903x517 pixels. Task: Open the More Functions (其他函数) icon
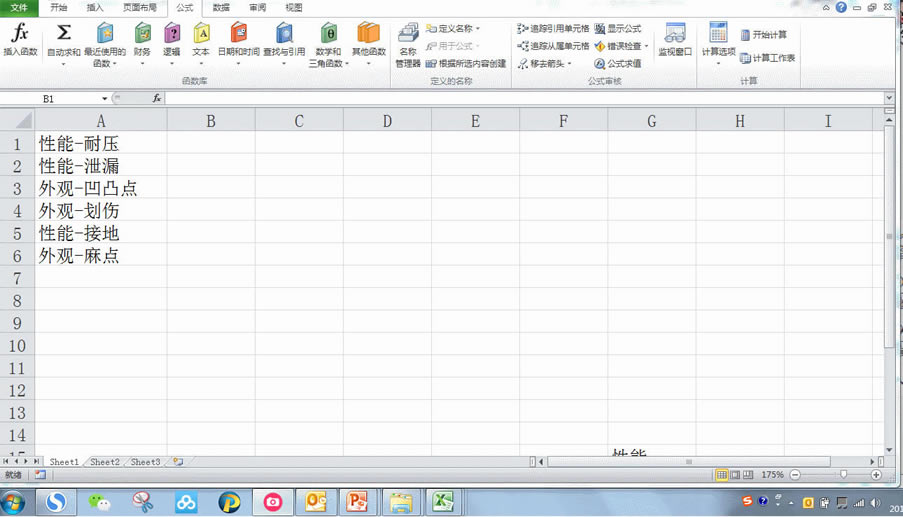pyautogui.click(x=369, y=33)
